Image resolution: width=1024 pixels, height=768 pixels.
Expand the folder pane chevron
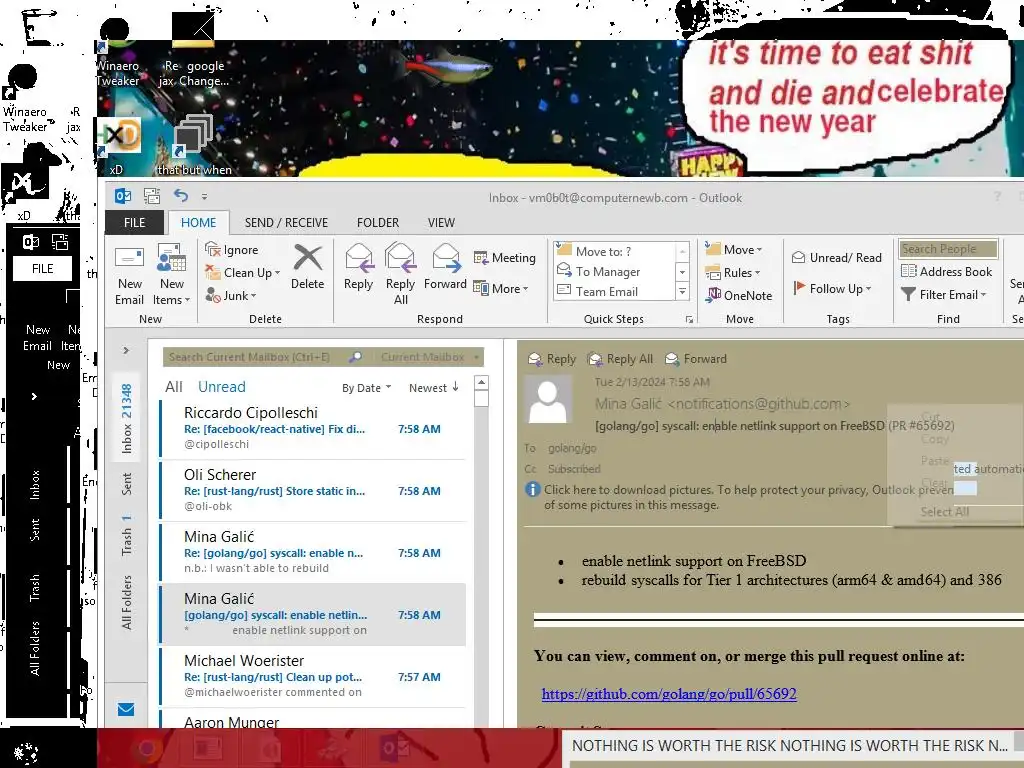click(x=126, y=351)
